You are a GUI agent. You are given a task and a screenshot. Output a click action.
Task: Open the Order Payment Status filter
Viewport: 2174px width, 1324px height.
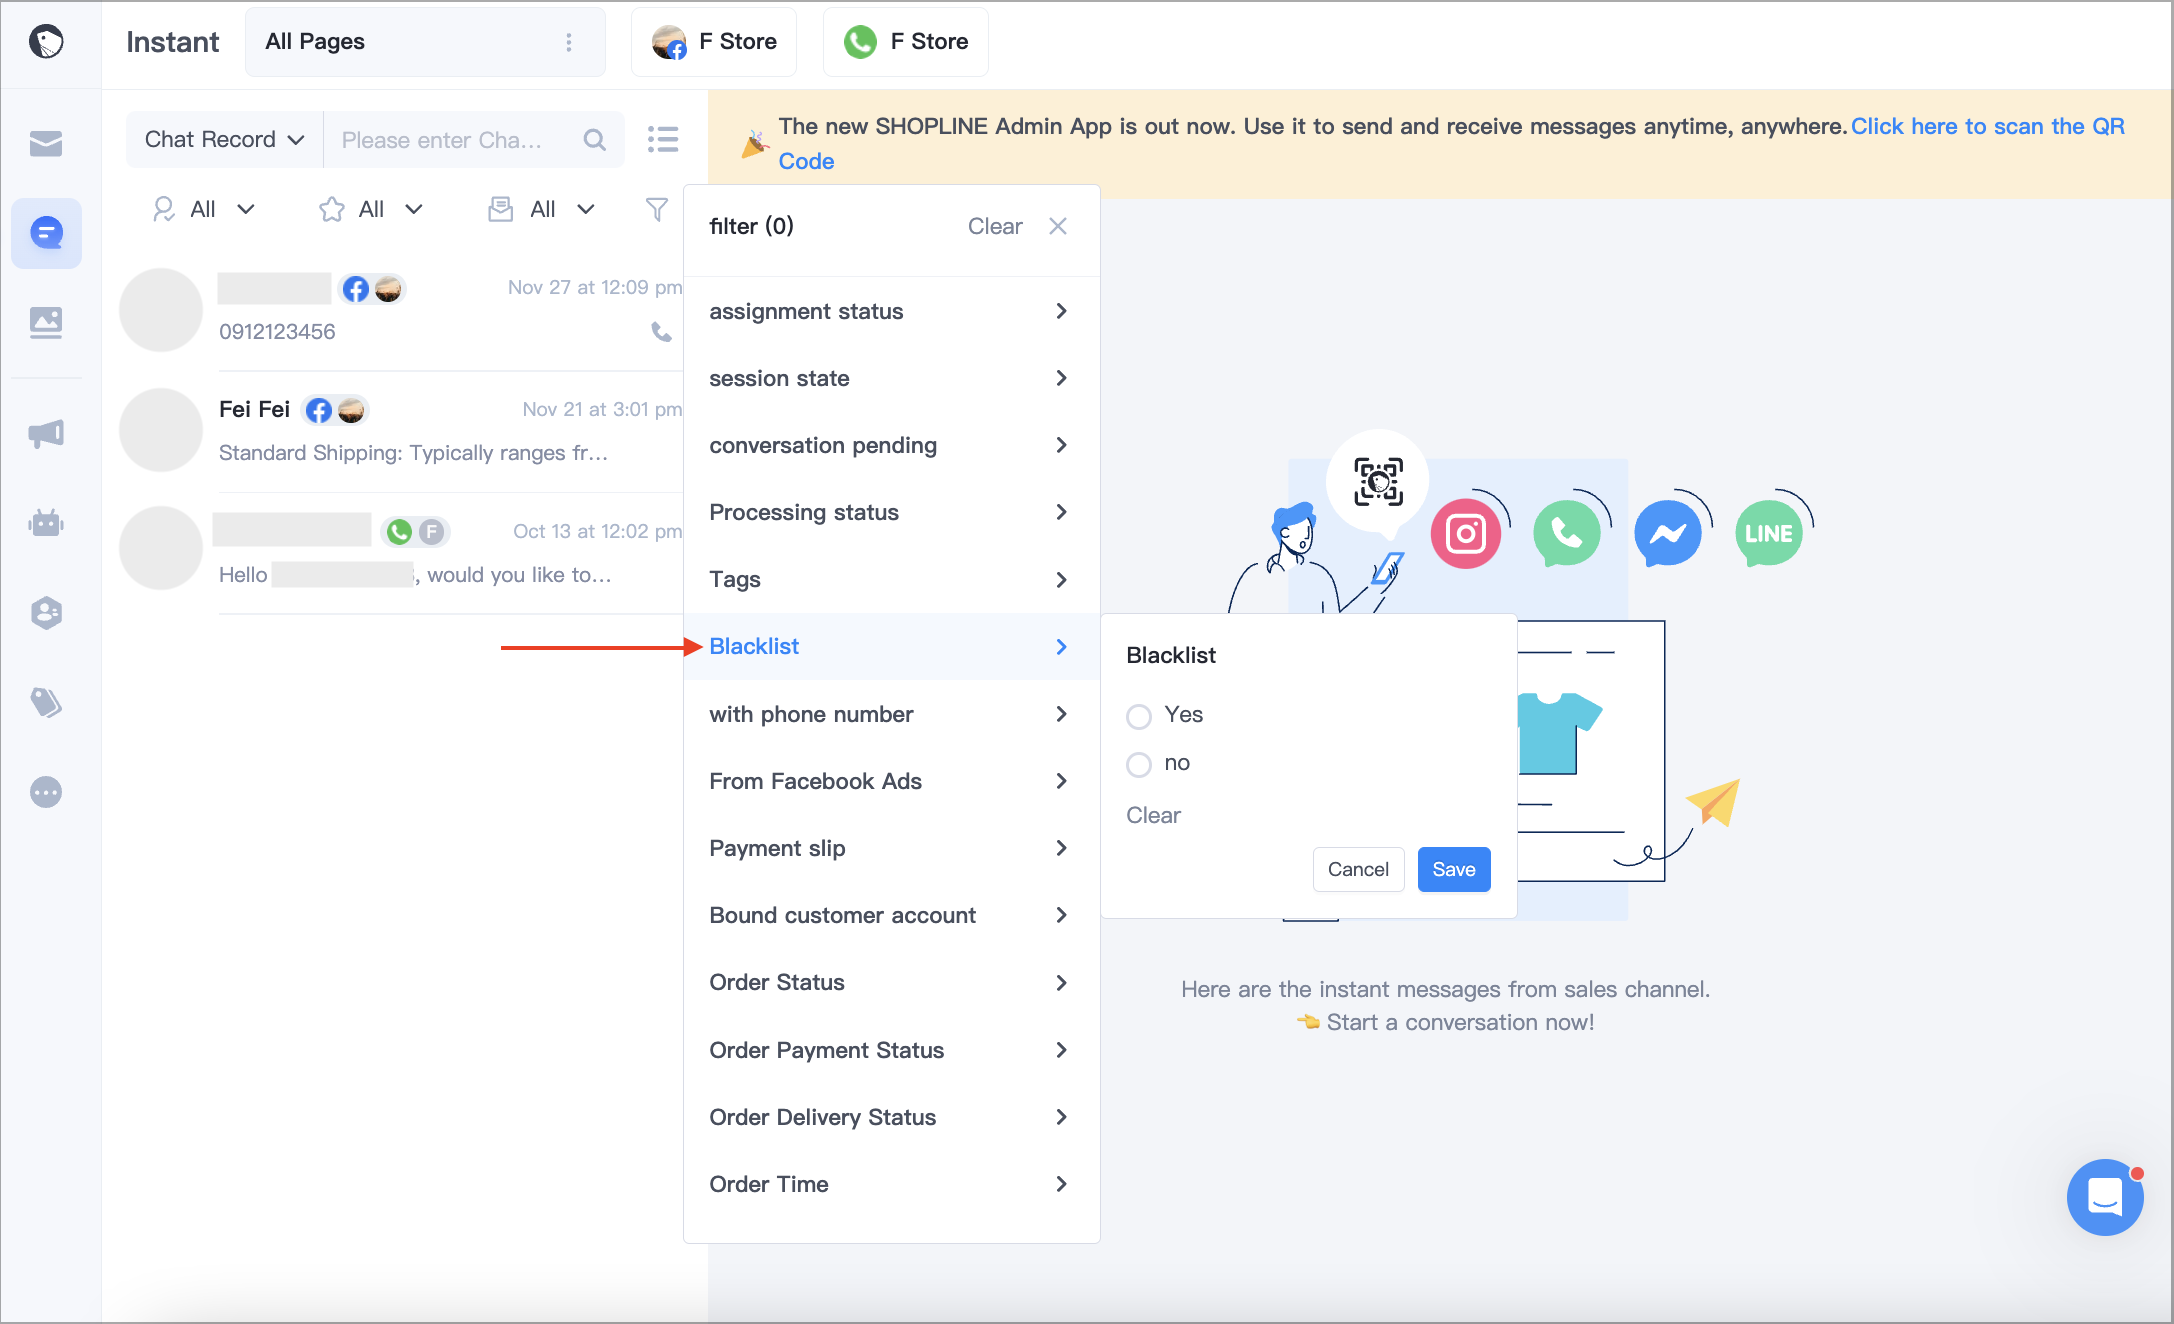891,1050
